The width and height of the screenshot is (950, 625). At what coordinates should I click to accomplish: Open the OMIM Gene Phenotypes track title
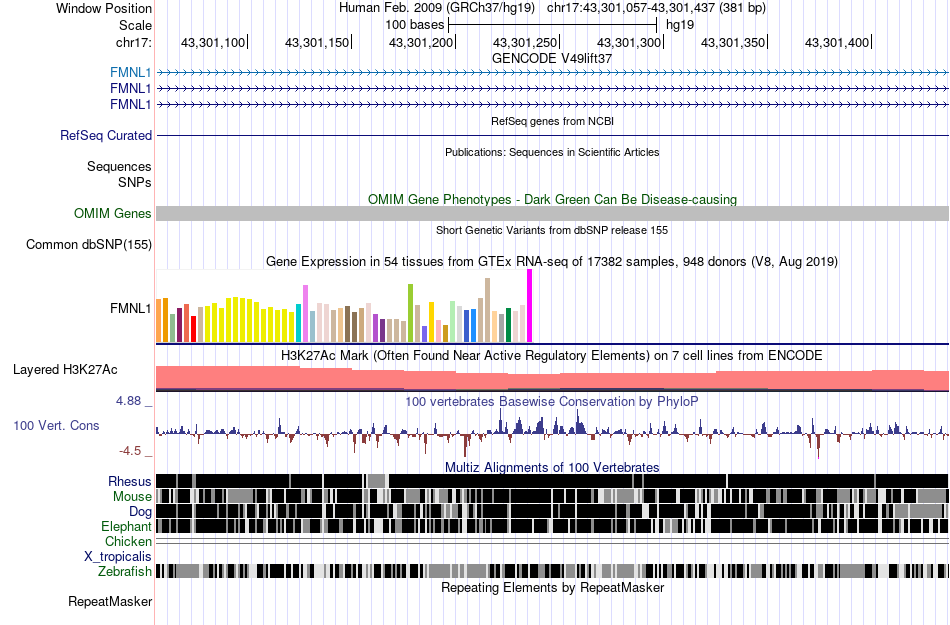click(x=552, y=199)
